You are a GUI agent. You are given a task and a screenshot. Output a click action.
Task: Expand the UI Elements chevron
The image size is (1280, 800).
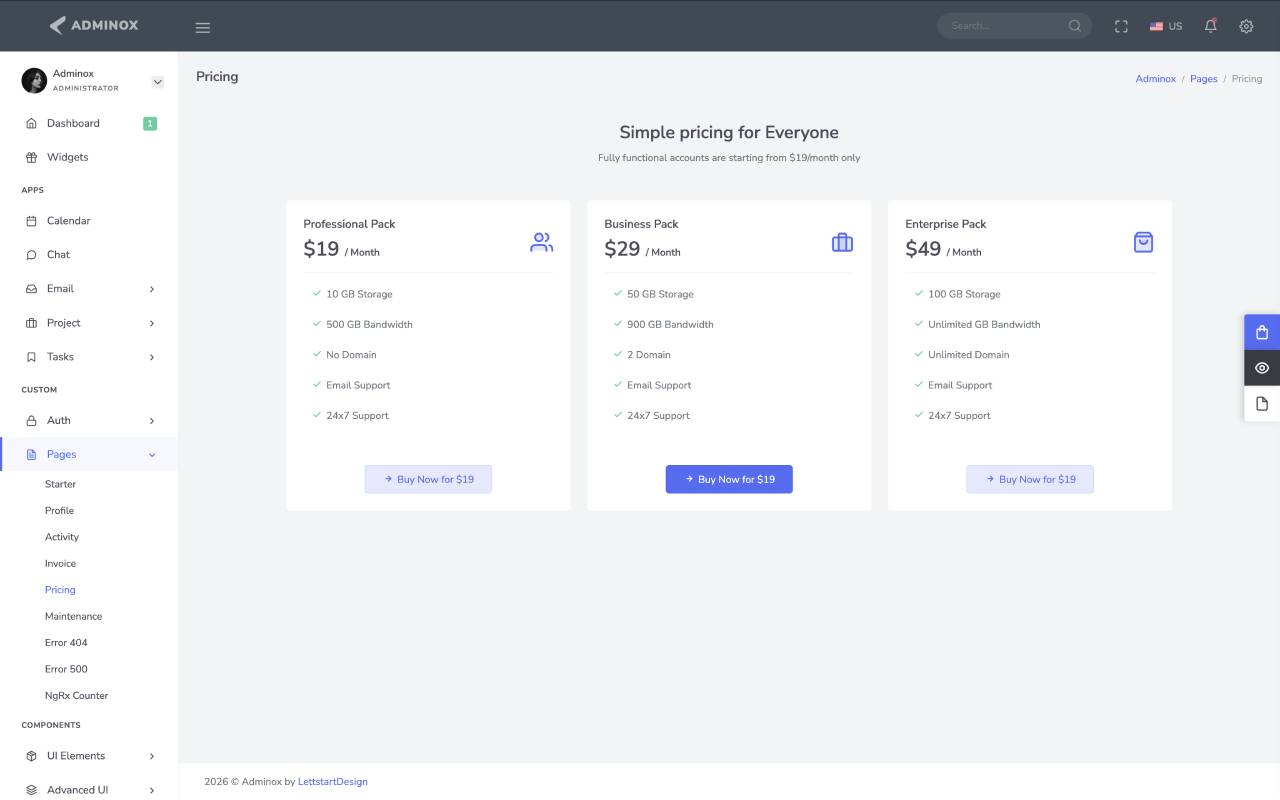point(152,756)
